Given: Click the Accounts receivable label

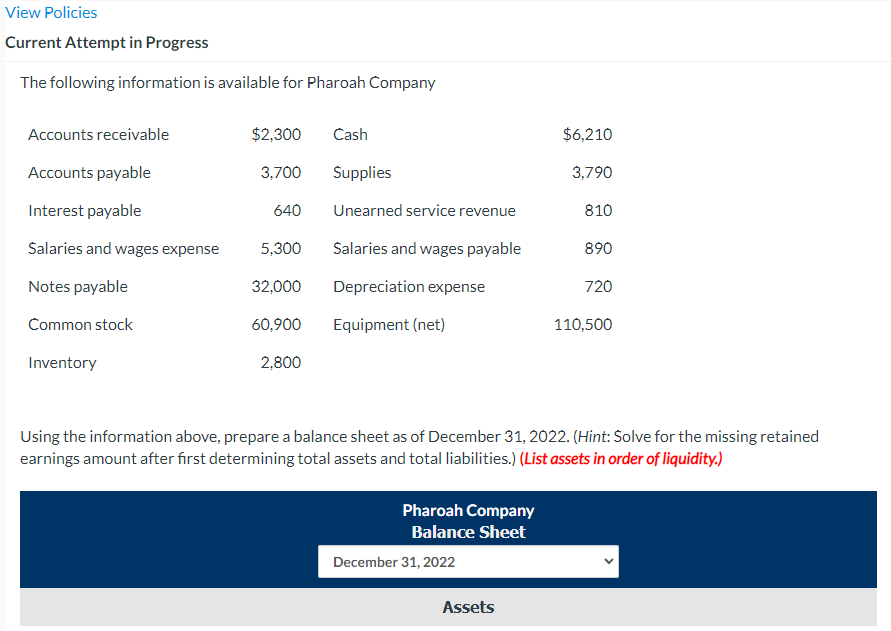Looking at the screenshot, I should point(98,134).
